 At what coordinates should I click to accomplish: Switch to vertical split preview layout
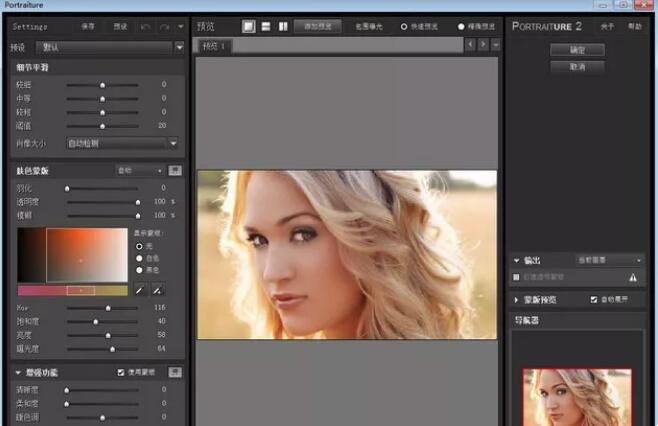pos(282,26)
